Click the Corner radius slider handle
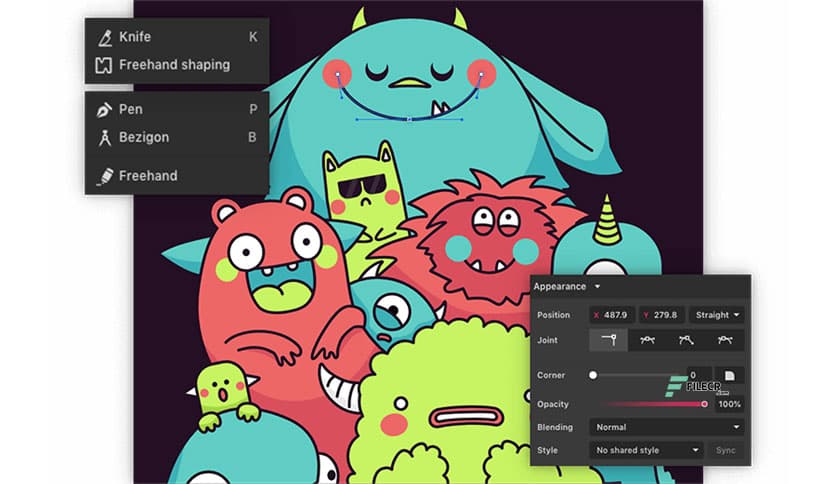This screenshot has width=836, height=484. pos(593,375)
